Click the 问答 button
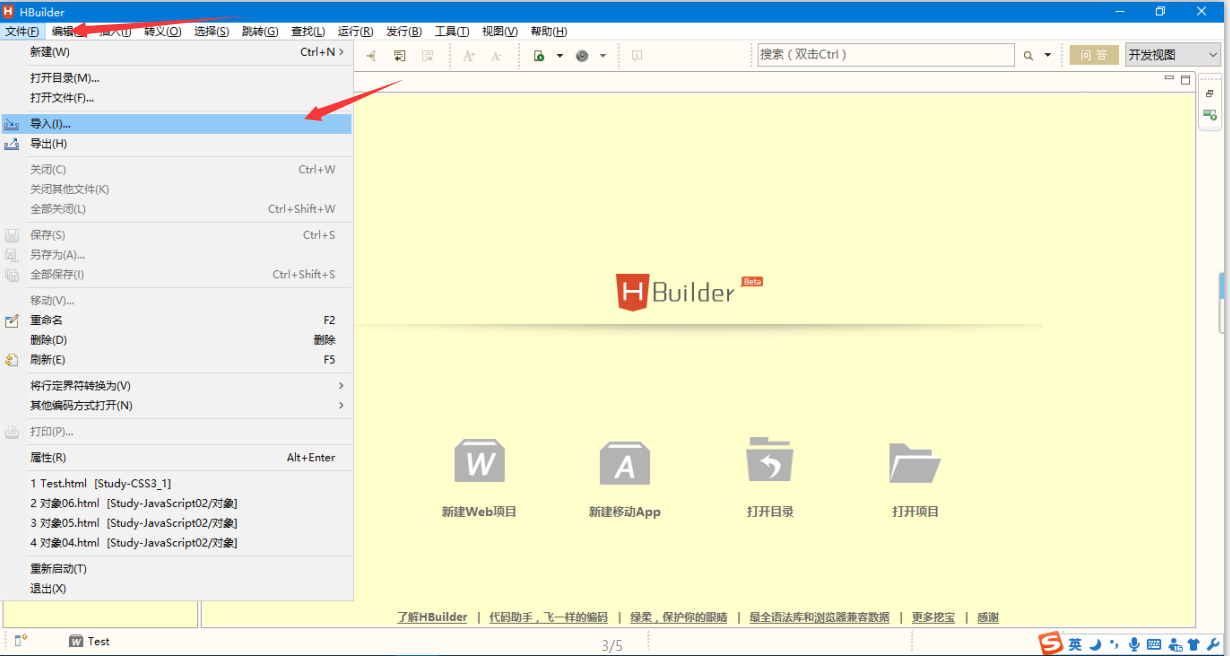The height and width of the screenshot is (656, 1230). pyautogui.click(x=1094, y=55)
